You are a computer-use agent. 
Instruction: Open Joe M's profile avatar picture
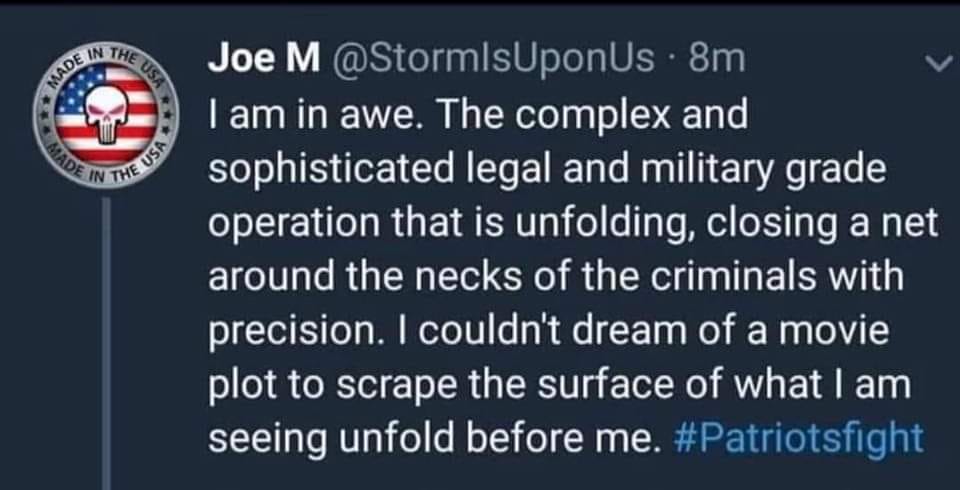tap(106, 115)
